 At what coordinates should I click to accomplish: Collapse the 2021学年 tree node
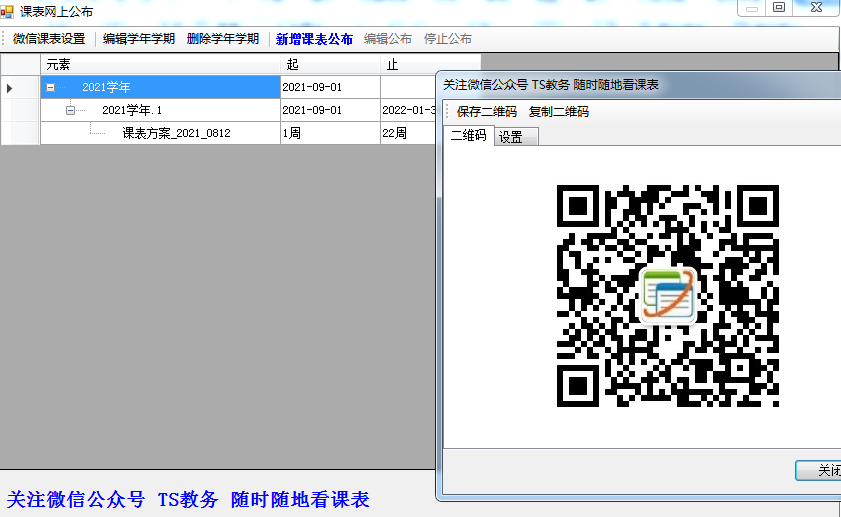(50, 87)
